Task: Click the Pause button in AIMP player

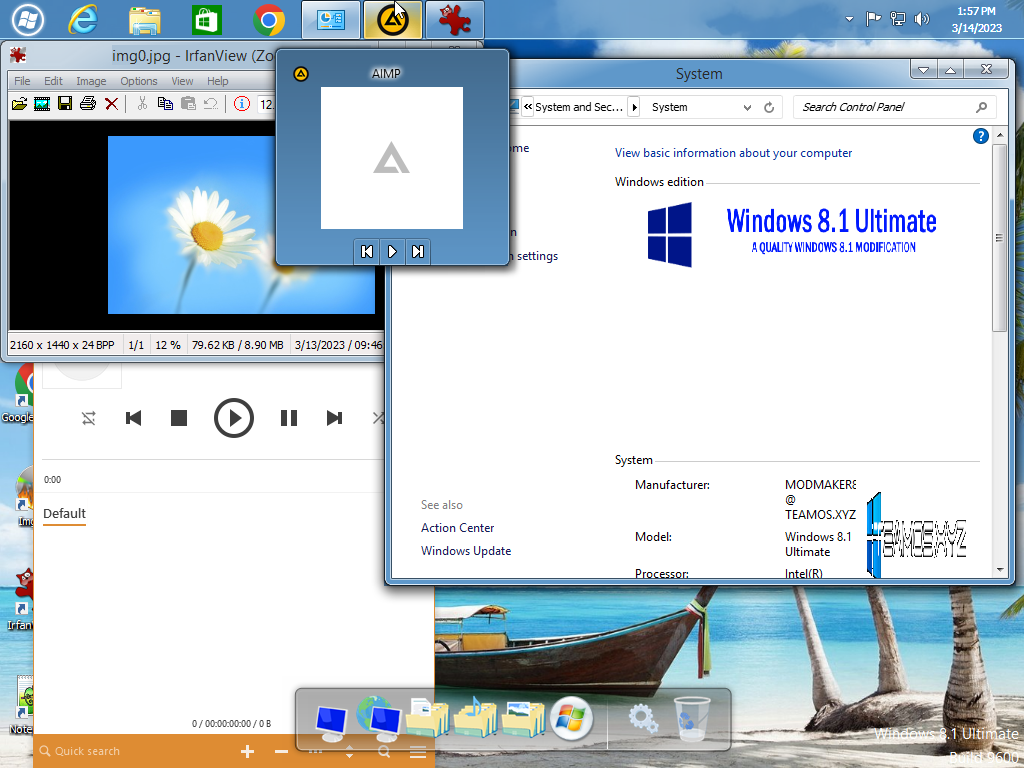Action: pyautogui.click(x=289, y=418)
